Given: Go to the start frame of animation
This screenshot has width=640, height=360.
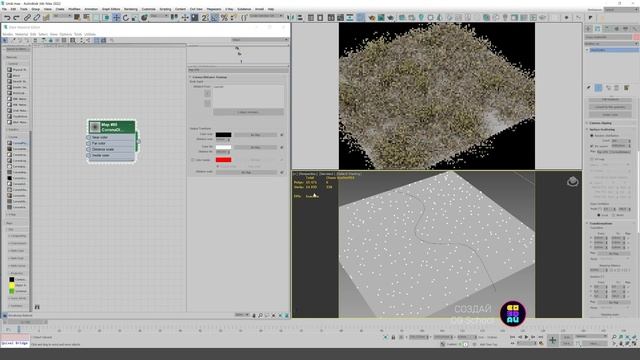Looking at the screenshot, I should [513, 337].
